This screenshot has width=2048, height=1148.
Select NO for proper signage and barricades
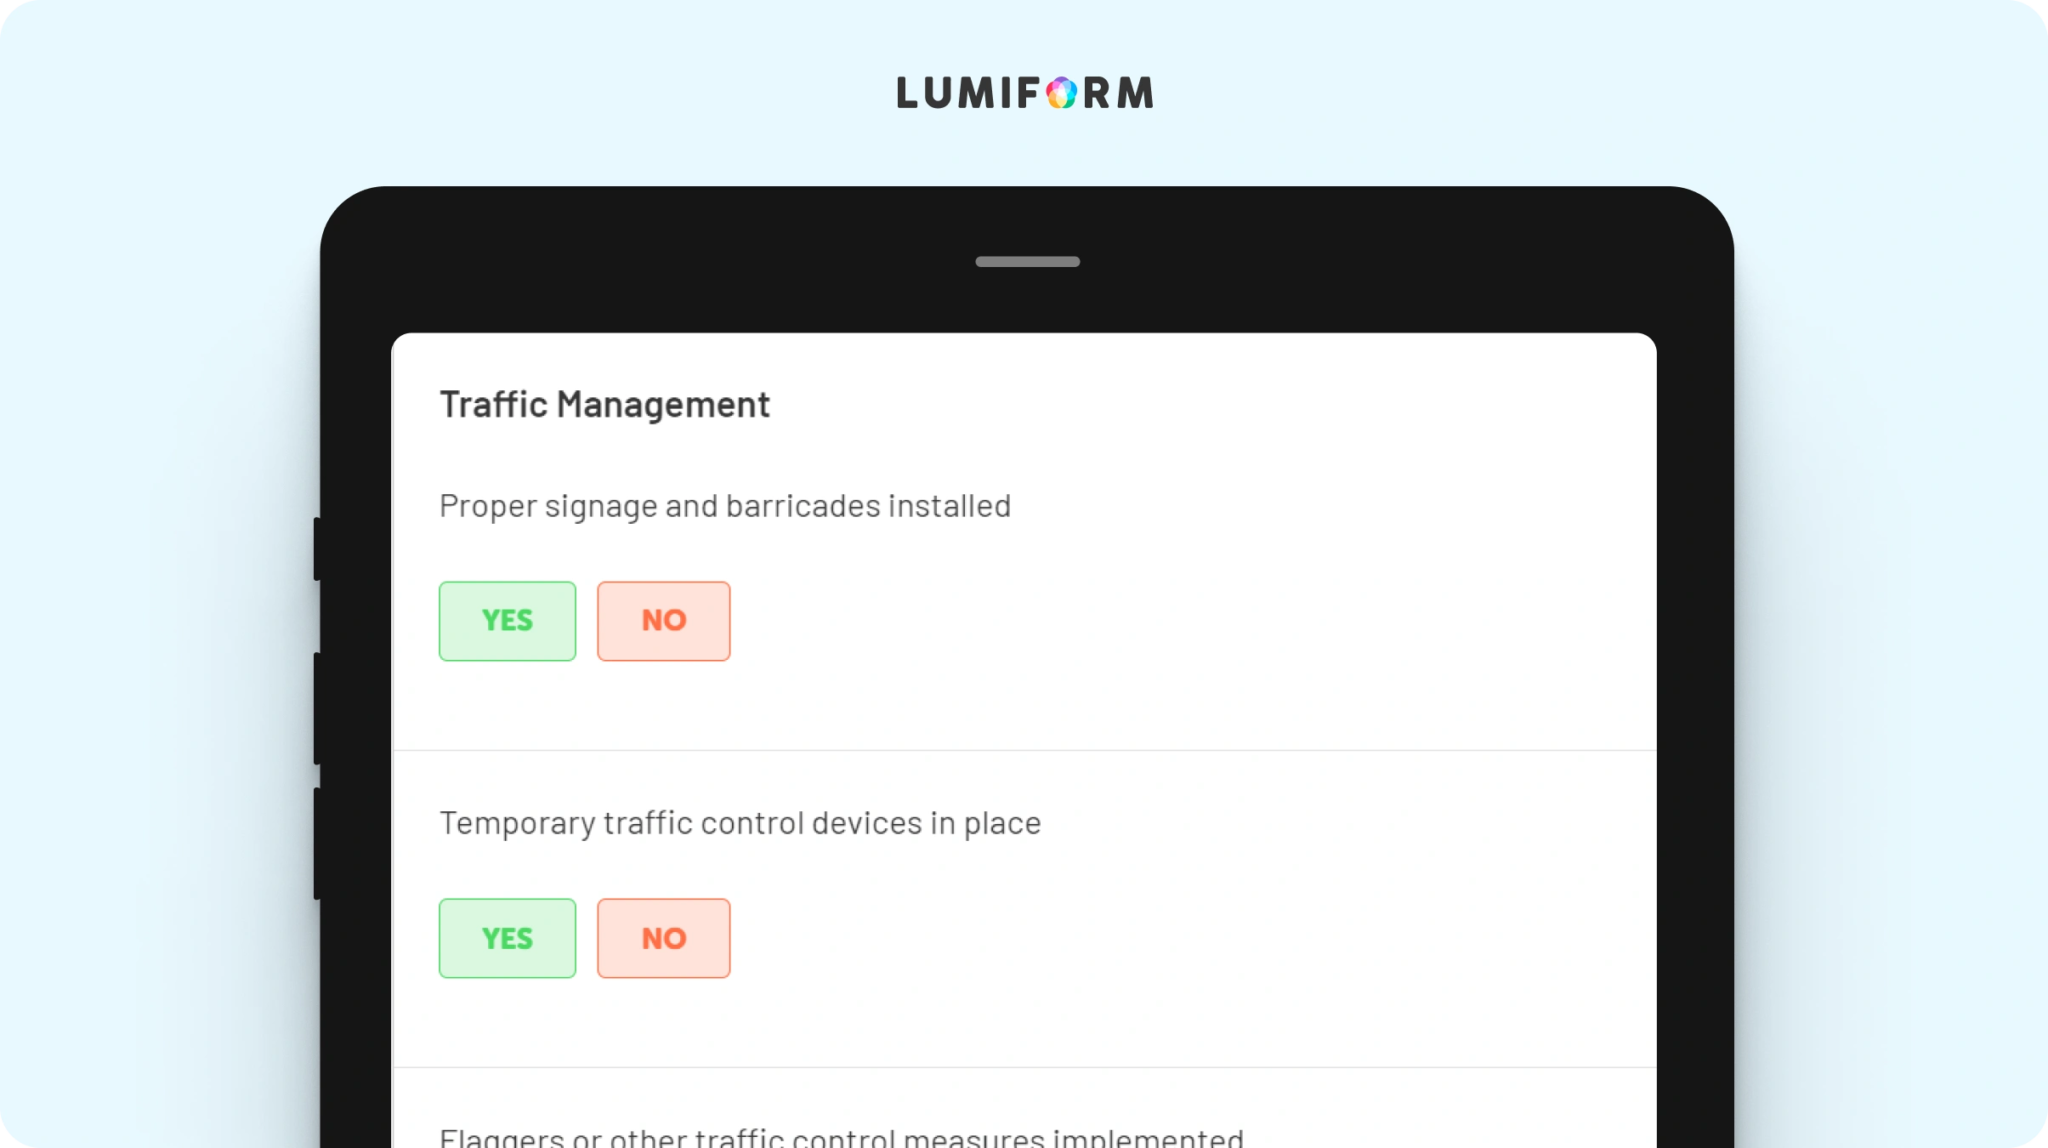coord(664,621)
